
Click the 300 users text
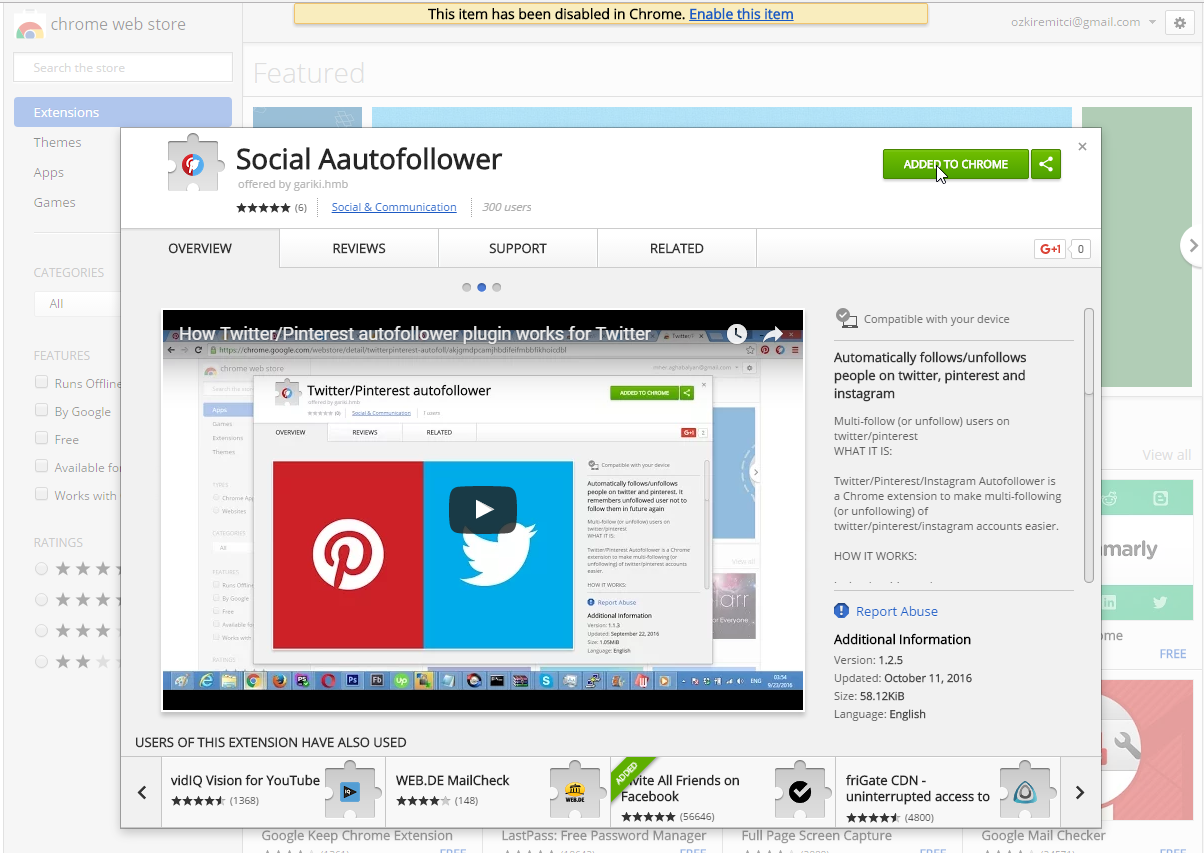[507, 207]
